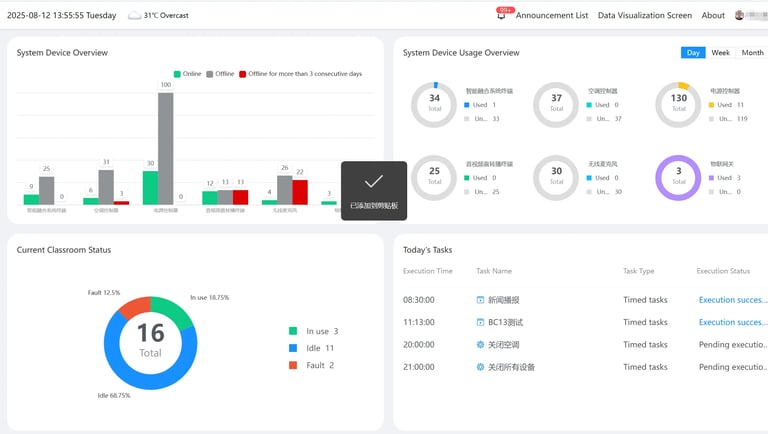
Task: Click the Fault legend red swatch
Action: pyautogui.click(x=293, y=365)
